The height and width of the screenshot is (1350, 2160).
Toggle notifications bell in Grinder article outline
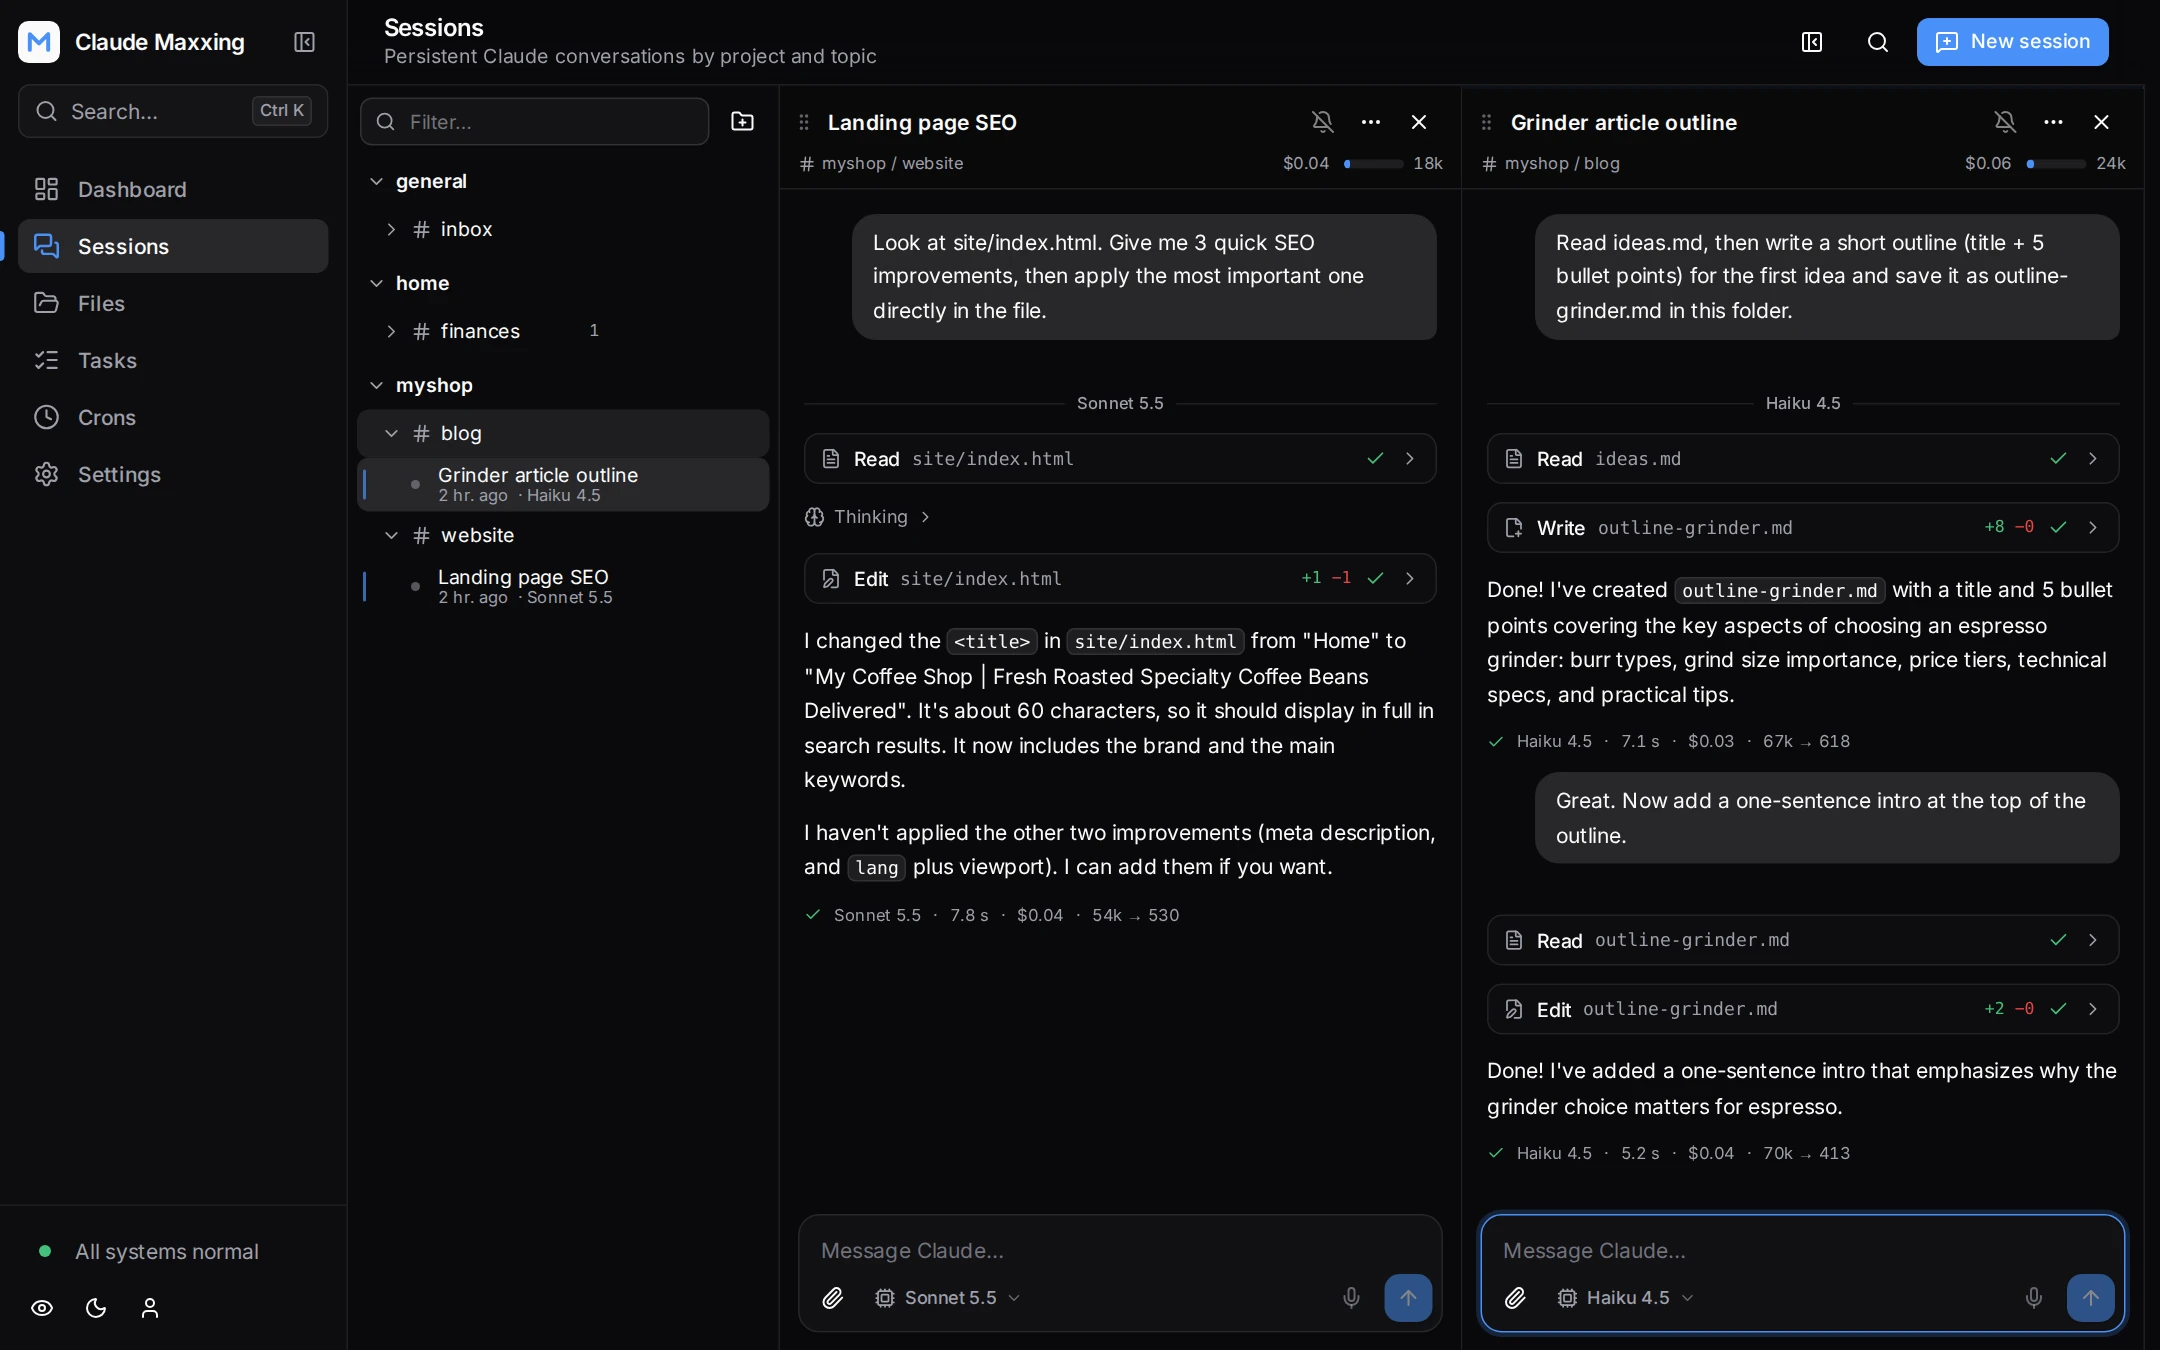tap(2005, 122)
